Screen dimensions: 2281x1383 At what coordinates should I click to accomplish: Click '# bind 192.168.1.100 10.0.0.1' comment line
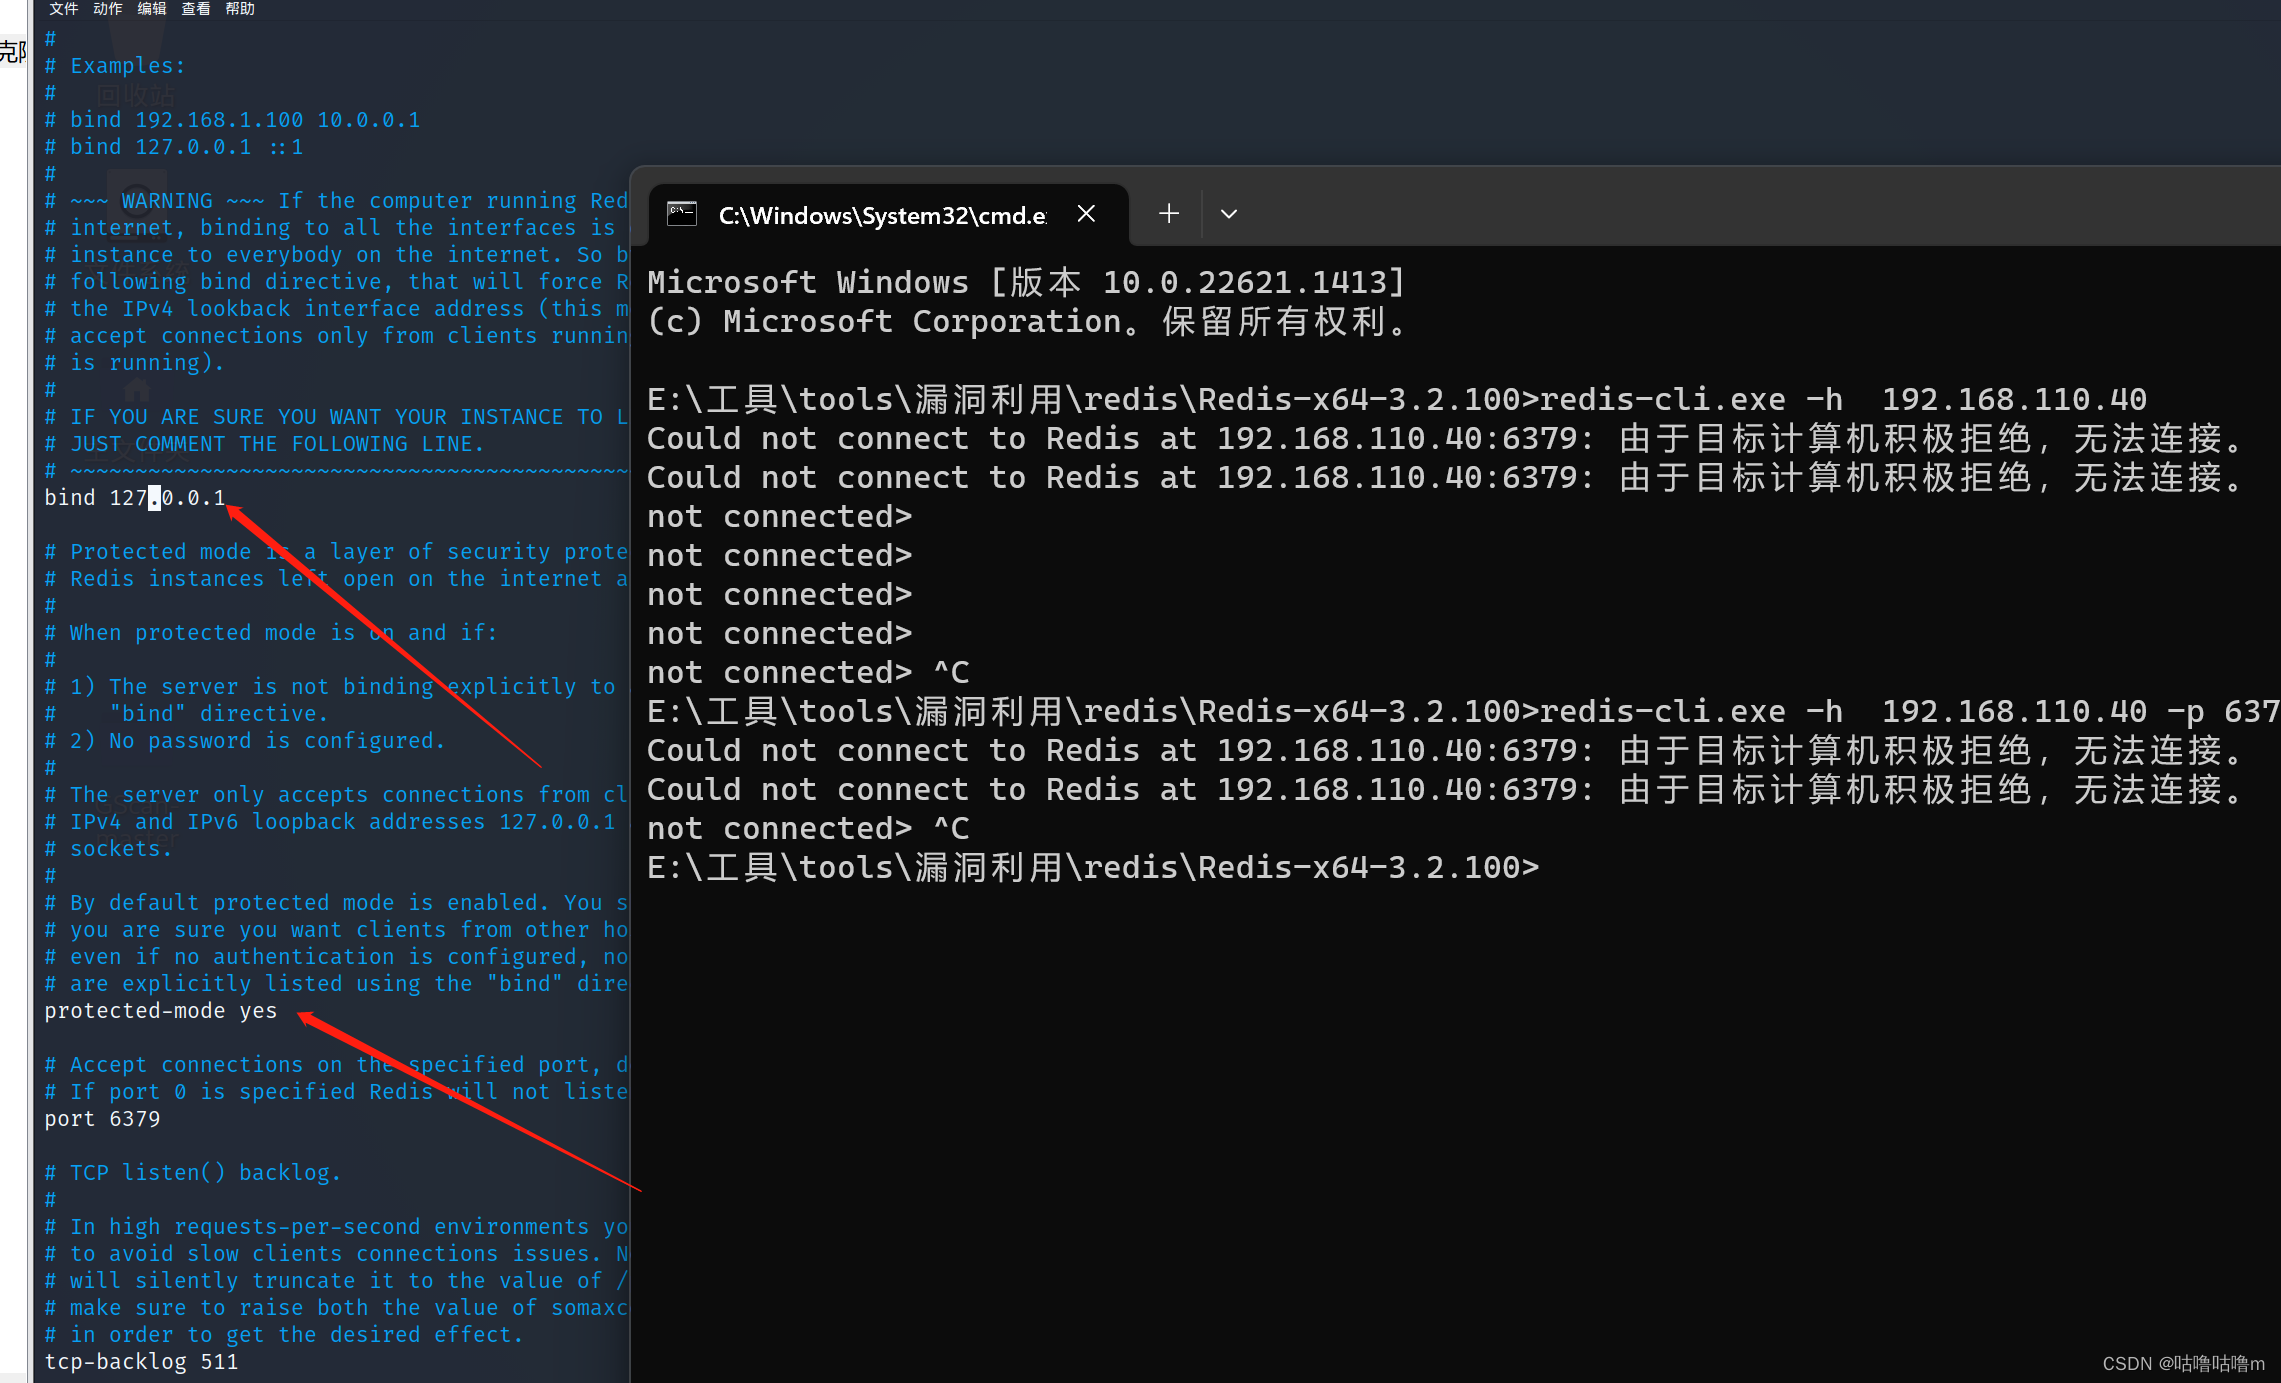tap(232, 120)
